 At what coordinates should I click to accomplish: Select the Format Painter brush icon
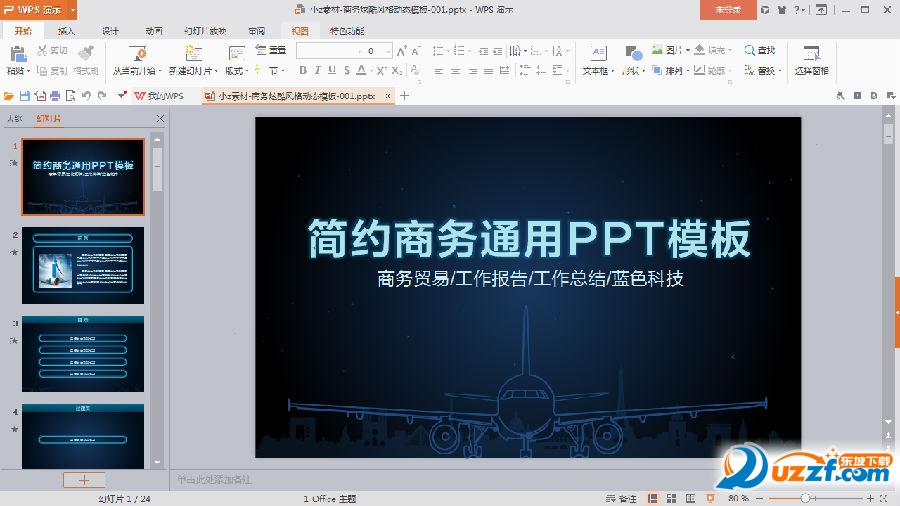click(85, 53)
